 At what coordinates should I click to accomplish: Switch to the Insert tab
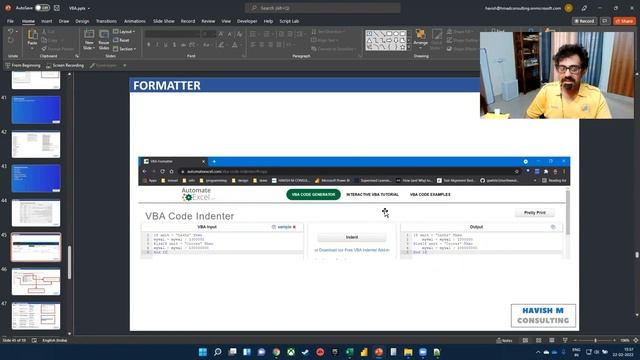[47, 21]
